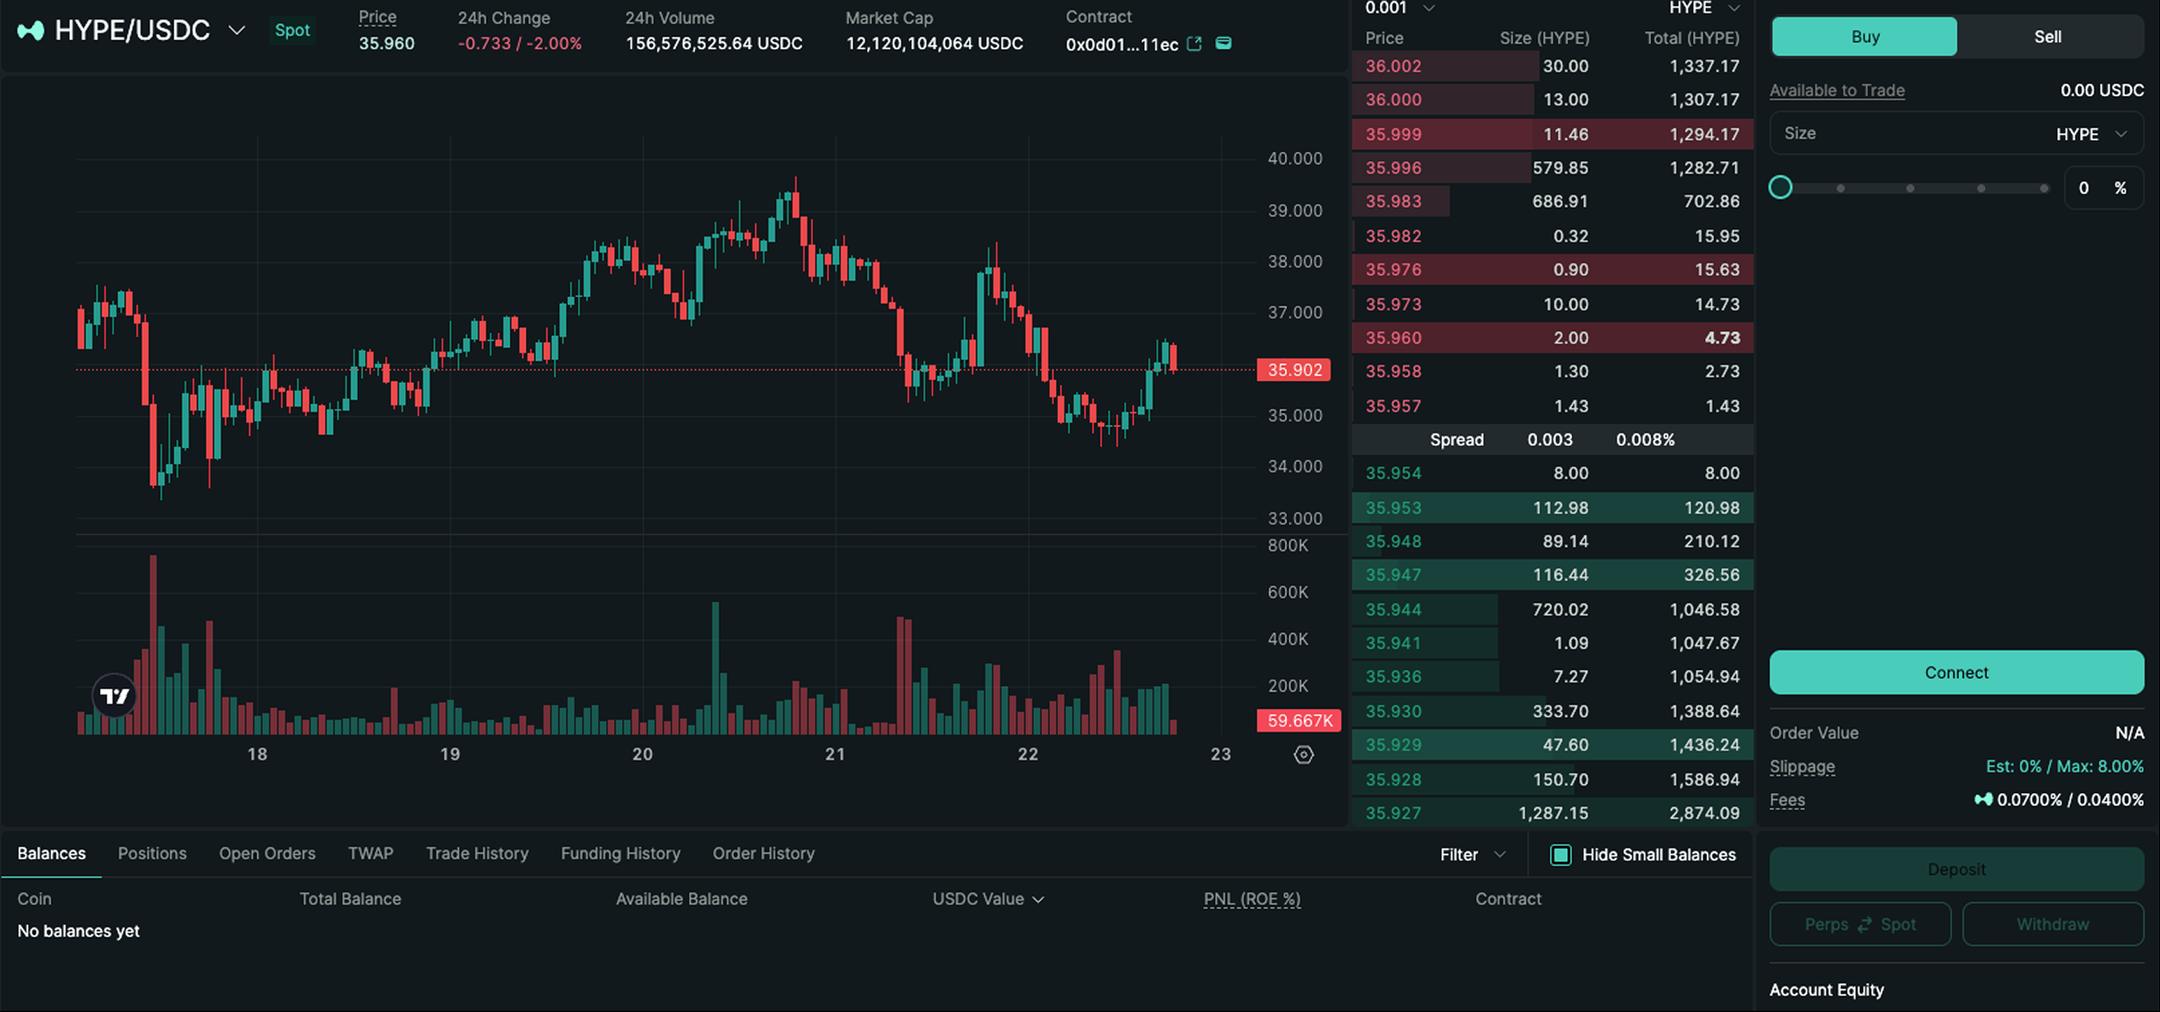Select ask price 35.957 row
2160x1012 pixels.
(x=1552, y=406)
